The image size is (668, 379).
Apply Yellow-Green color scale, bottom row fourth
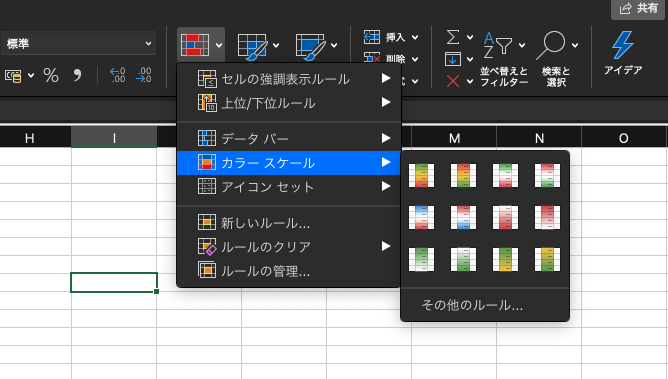pyautogui.click(x=547, y=260)
